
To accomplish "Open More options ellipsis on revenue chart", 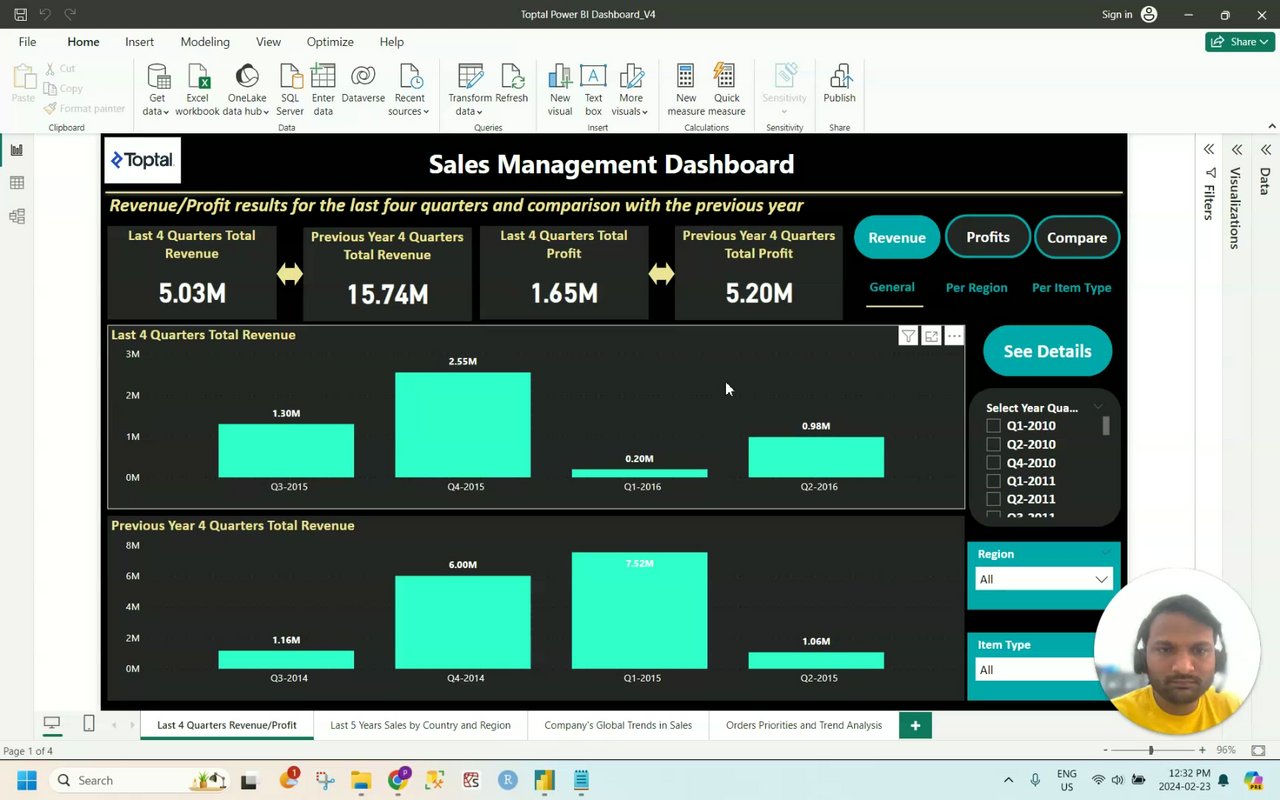I will coord(954,336).
